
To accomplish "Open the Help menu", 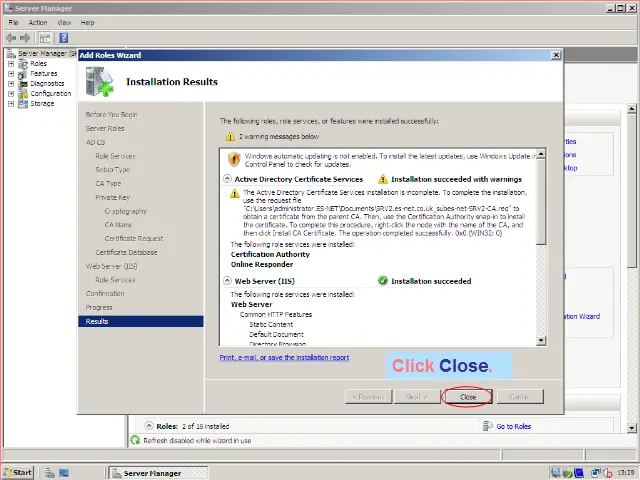I will point(87,23).
